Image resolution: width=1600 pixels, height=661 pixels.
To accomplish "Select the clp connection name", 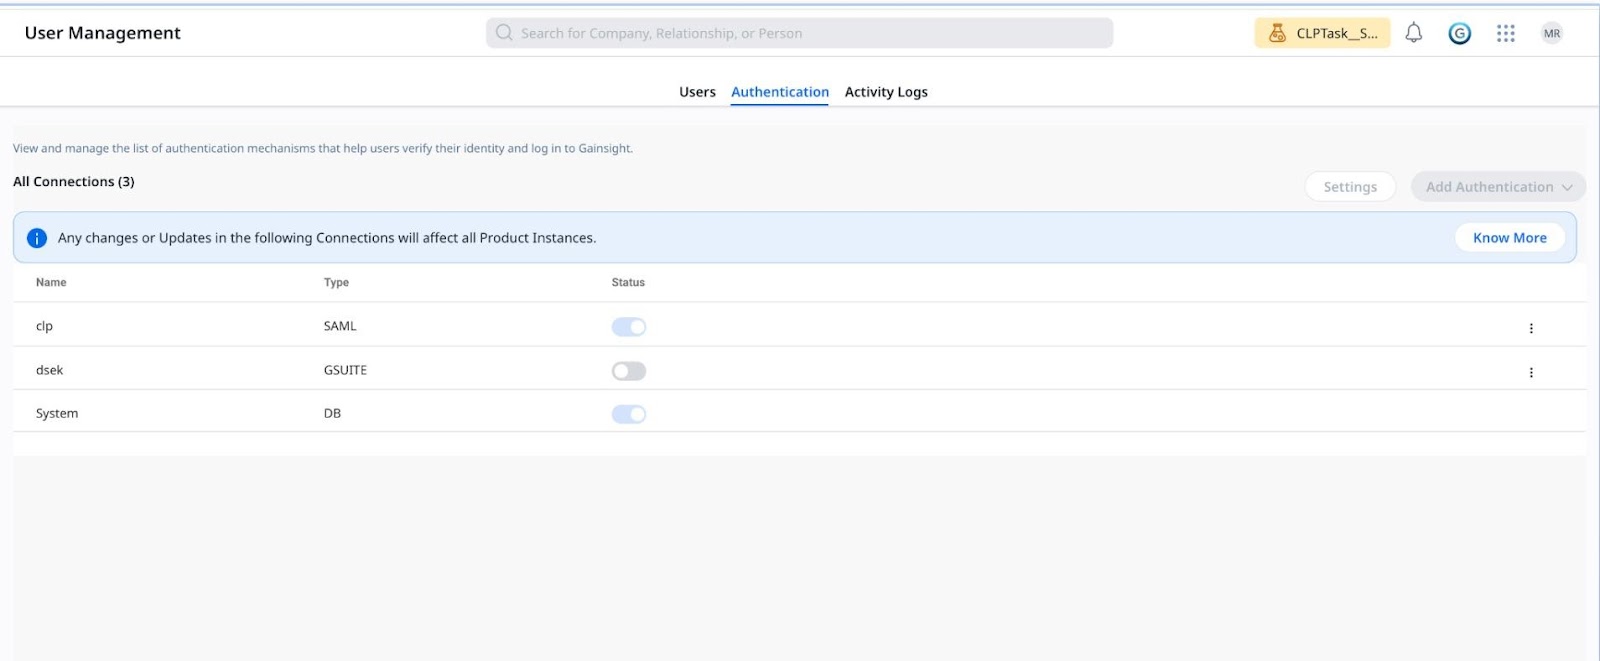I will point(44,326).
